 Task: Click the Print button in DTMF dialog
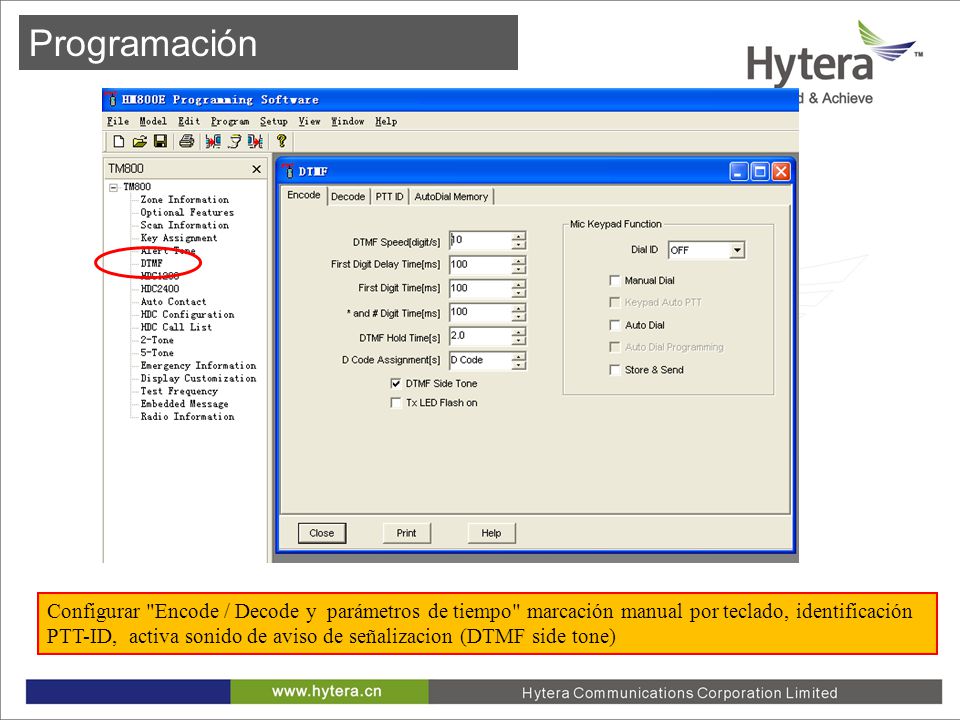point(407,533)
